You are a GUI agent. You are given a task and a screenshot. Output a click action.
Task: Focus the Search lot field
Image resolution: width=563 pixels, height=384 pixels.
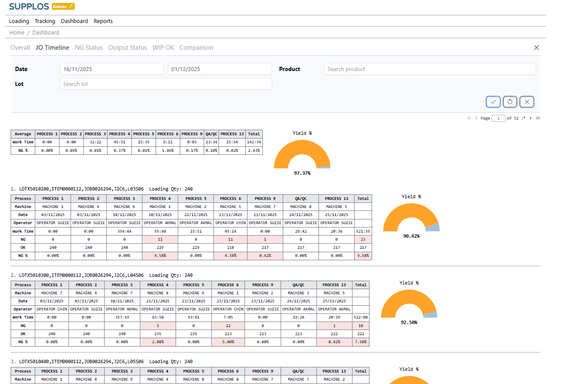(x=166, y=84)
